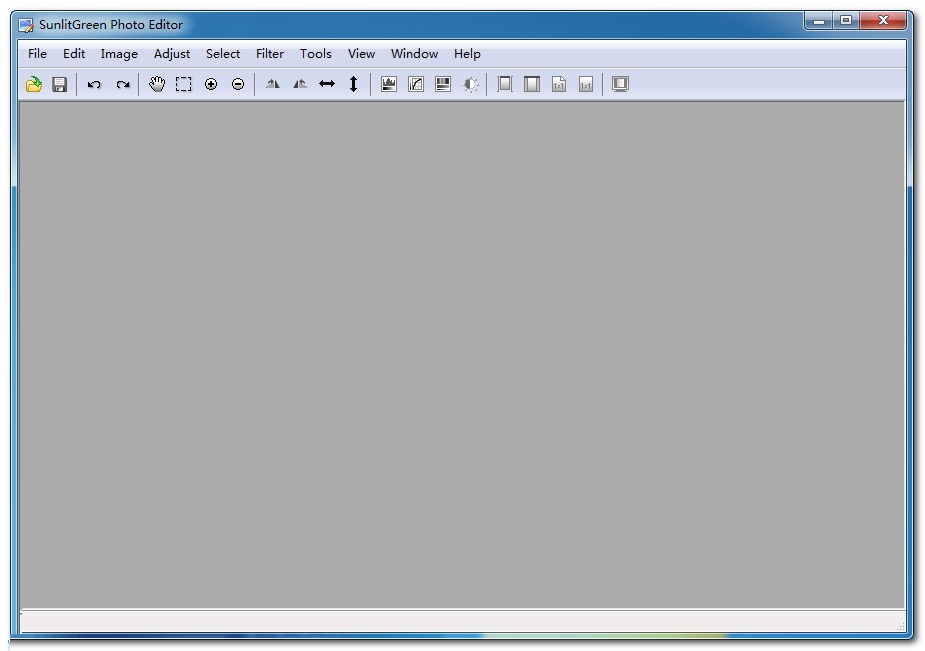The height and width of the screenshot is (651, 925).
Task: Click the Open file folder icon
Action: (x=34, y=85)
